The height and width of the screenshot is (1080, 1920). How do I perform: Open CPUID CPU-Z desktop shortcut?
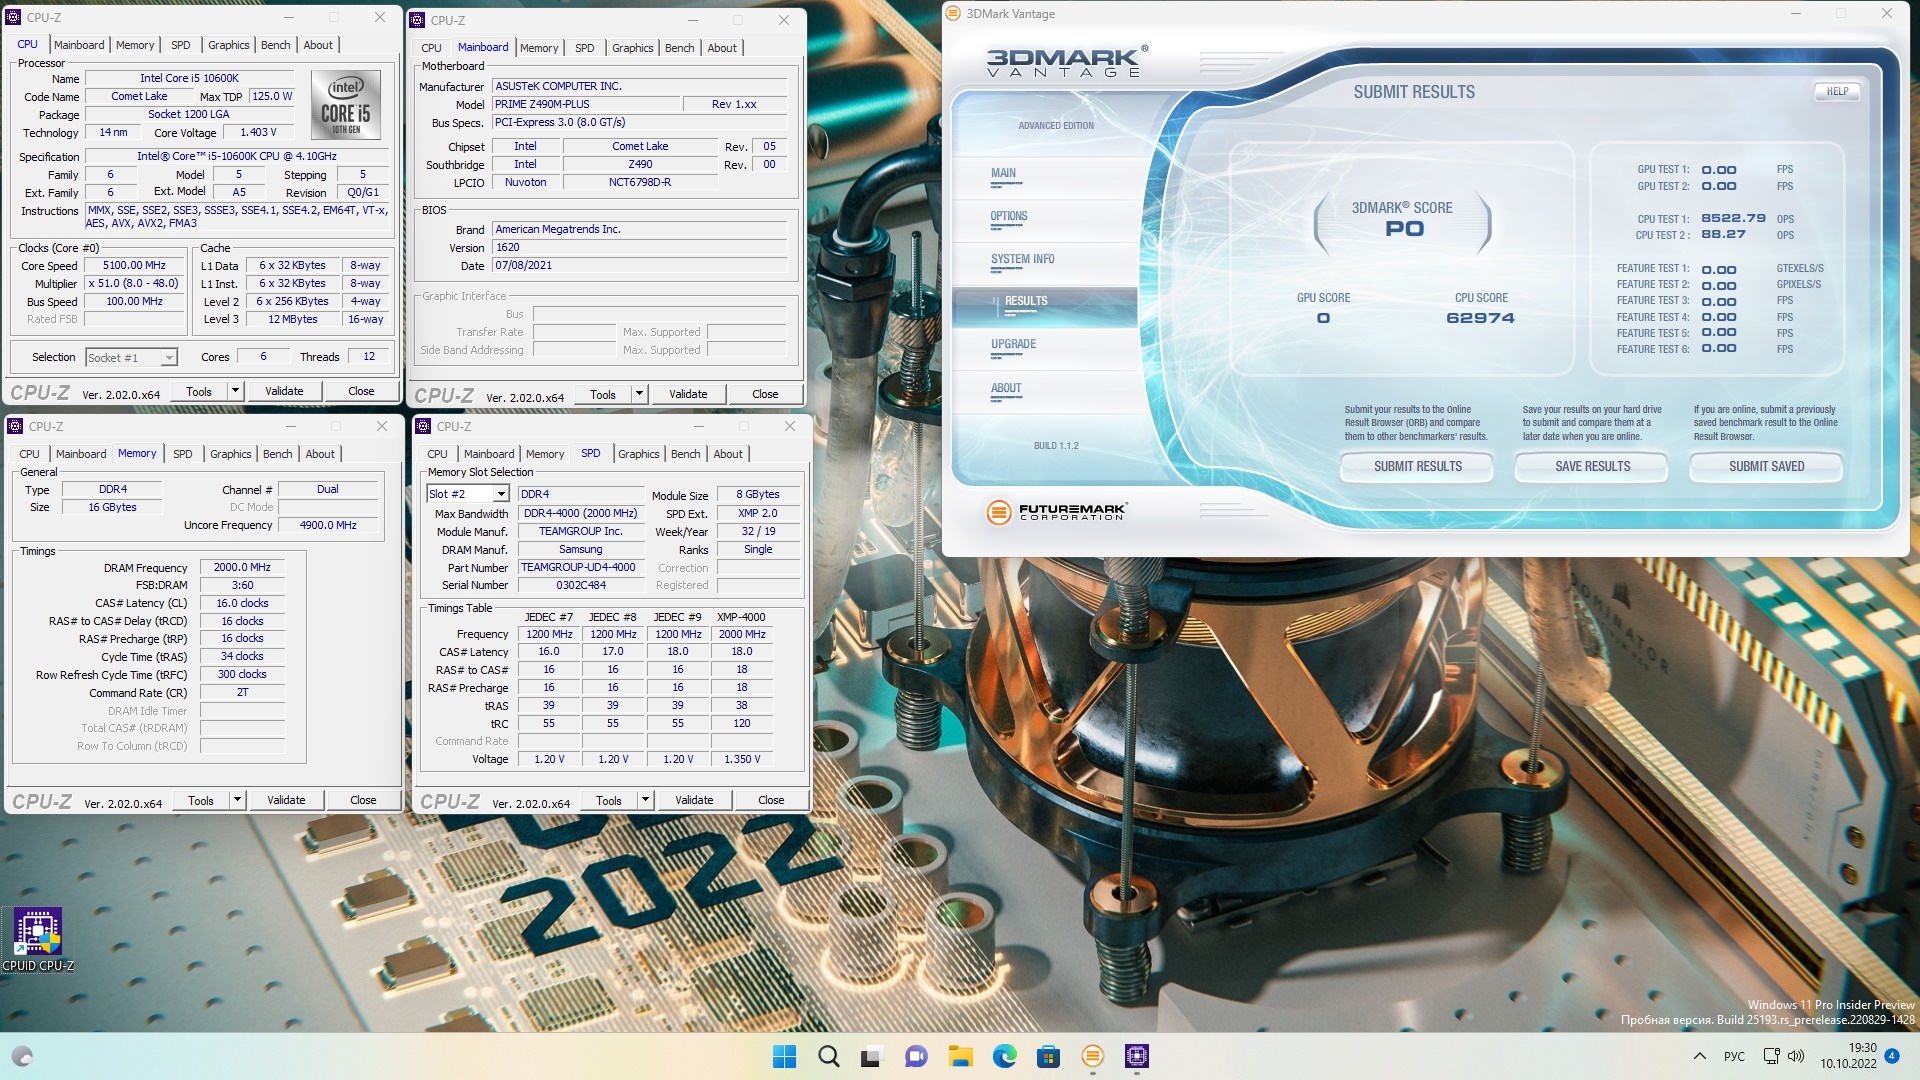[38, 939]
